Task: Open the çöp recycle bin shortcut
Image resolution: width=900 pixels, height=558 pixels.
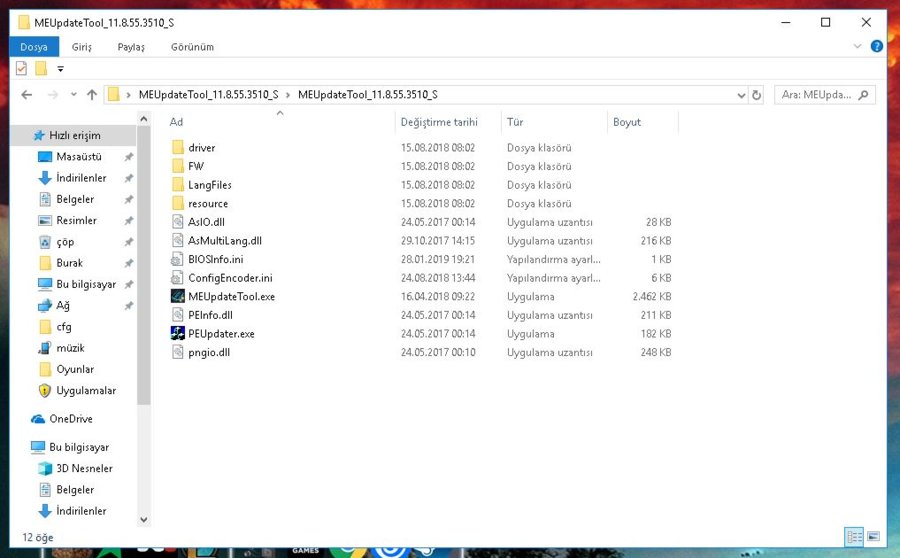Action: [x=65, y=242]
